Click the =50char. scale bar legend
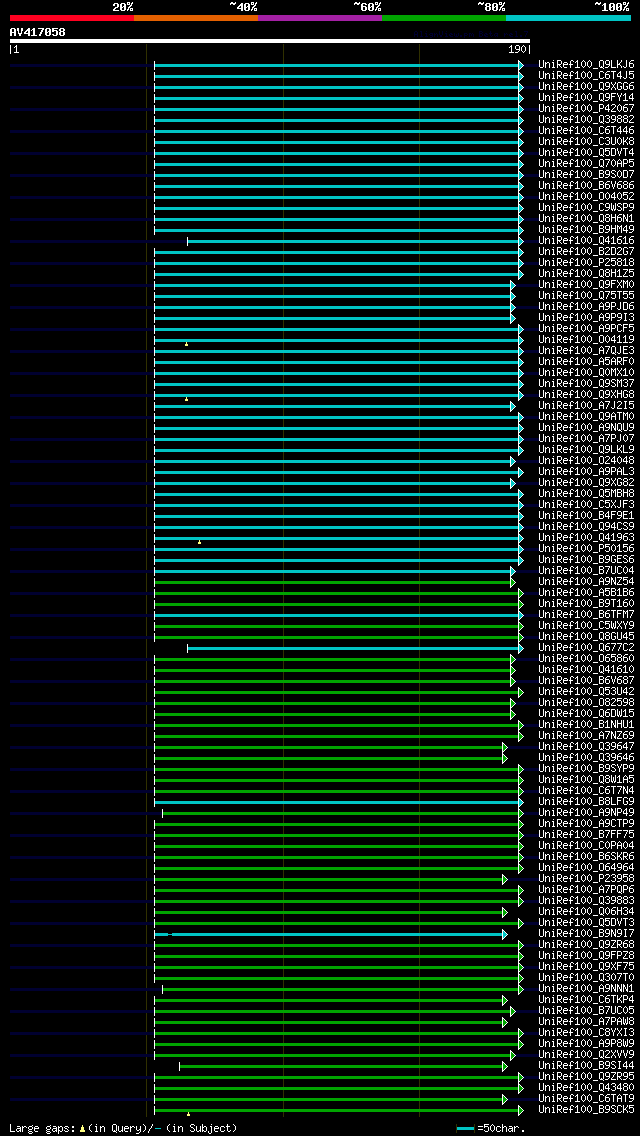The width and height of the screenshot is (640, 1136). pos(487,1128)
